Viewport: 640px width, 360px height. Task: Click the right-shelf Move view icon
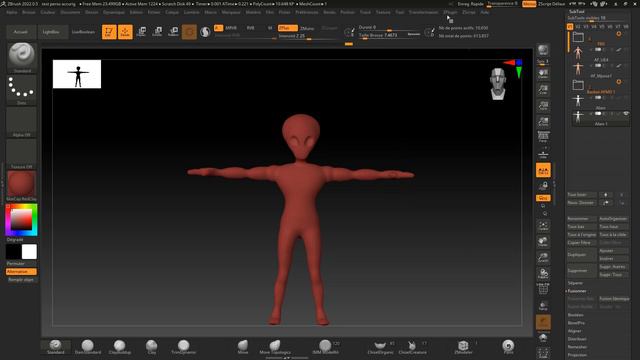click(543, 242)
